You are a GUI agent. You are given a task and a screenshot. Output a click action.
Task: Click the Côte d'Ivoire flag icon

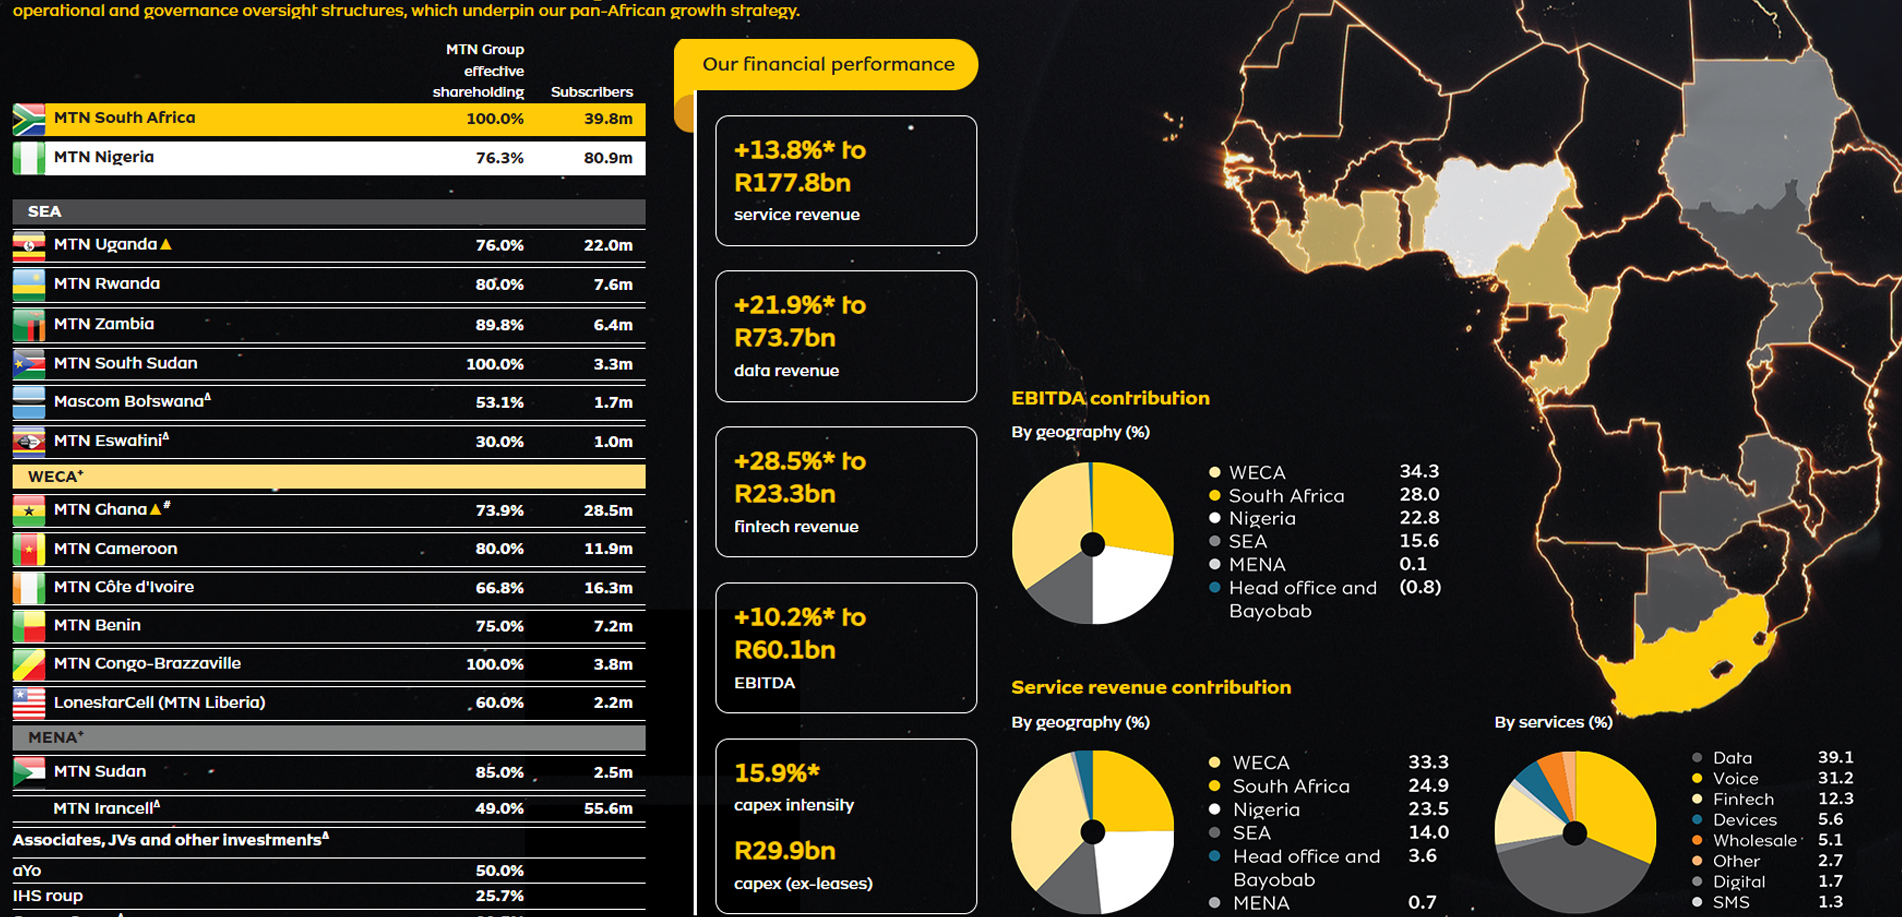tap(29, 588)
